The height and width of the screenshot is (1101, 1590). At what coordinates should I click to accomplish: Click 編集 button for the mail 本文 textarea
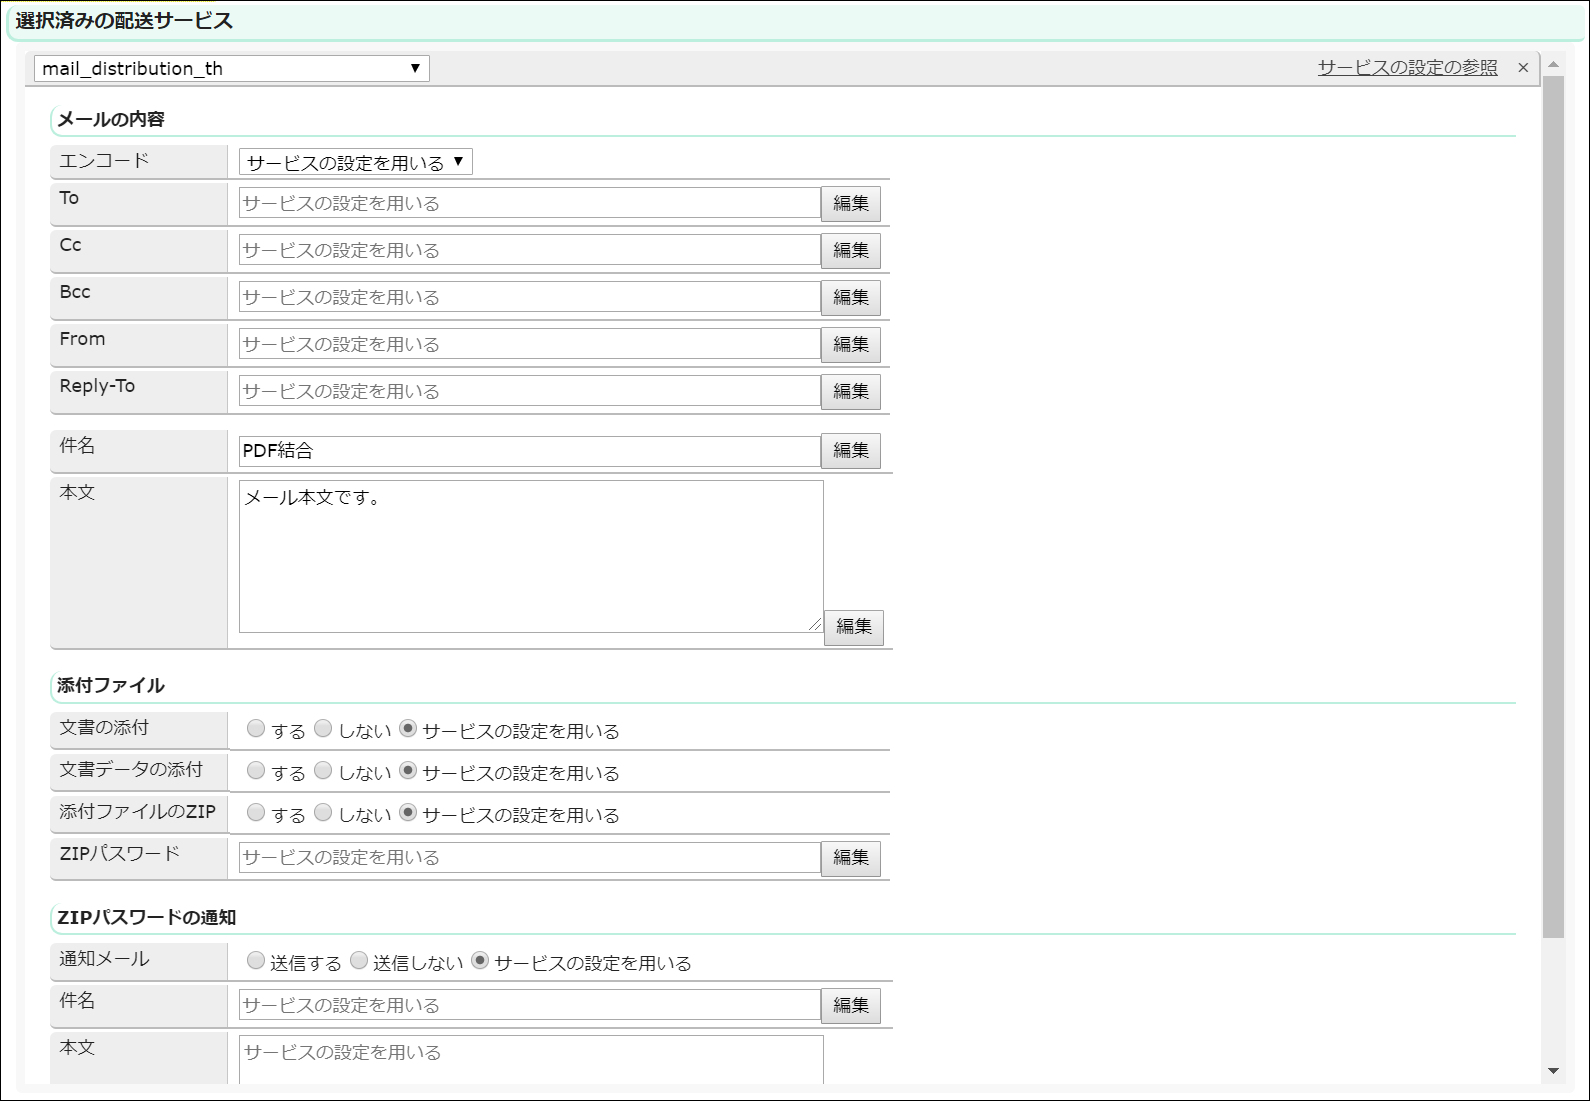(x=853, y=627)
